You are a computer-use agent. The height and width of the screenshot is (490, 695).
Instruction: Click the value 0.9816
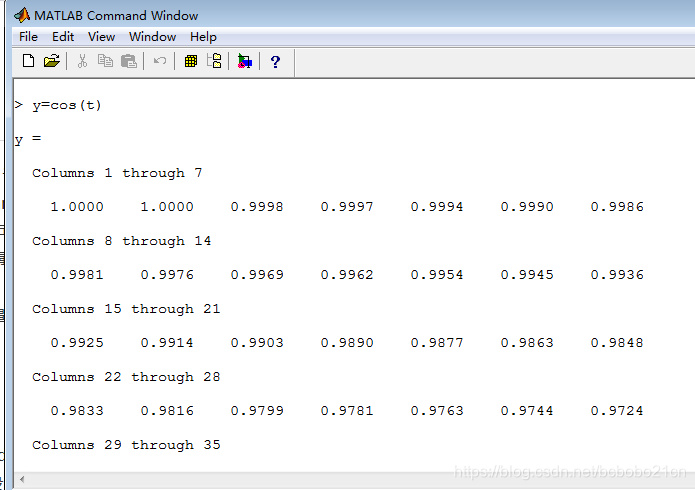coord(167,411)
